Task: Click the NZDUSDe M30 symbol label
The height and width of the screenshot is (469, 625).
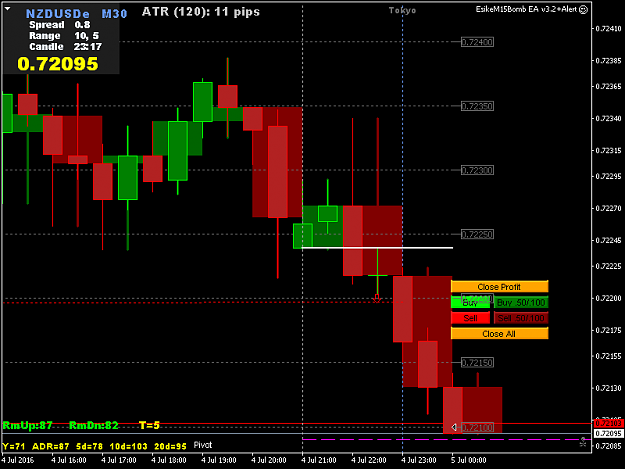Action: point(76,14)
